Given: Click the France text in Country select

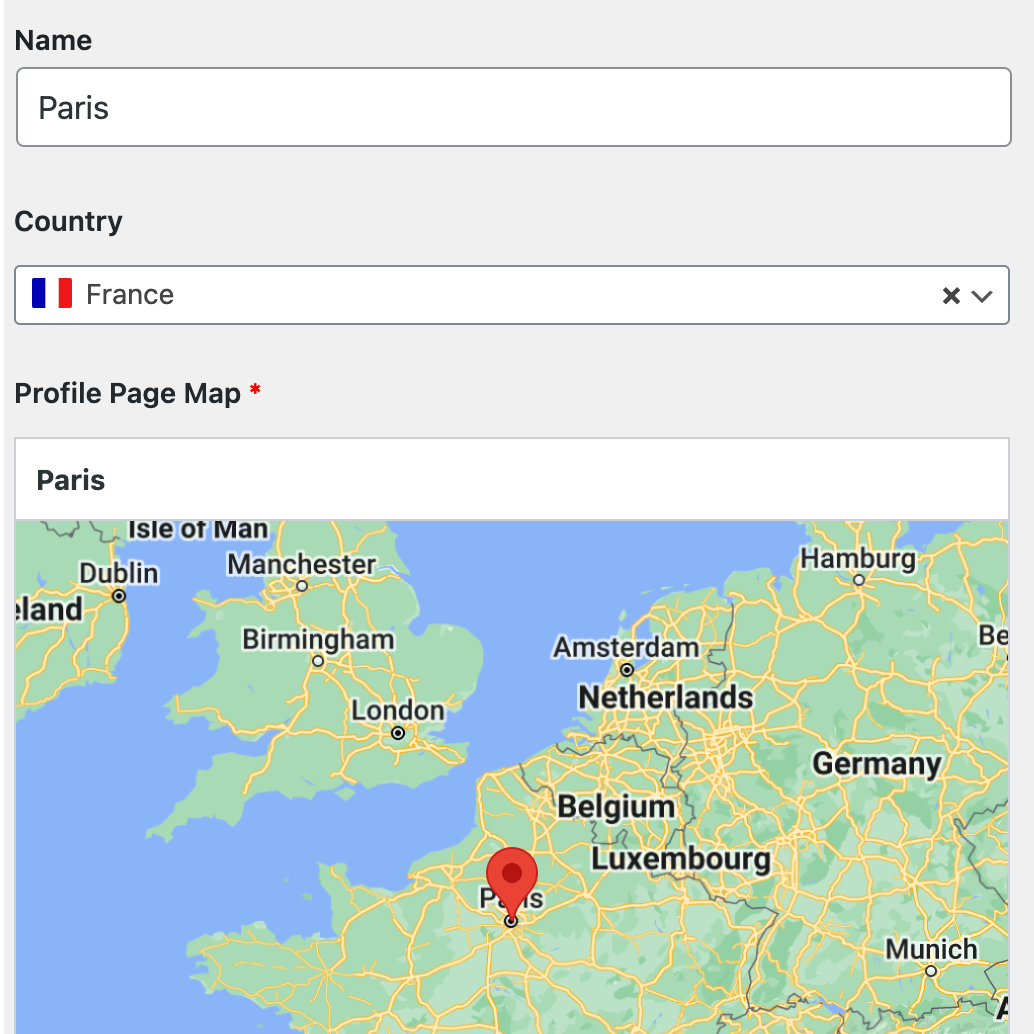Looking at the screenshot, I should click(x=130, y=294).
